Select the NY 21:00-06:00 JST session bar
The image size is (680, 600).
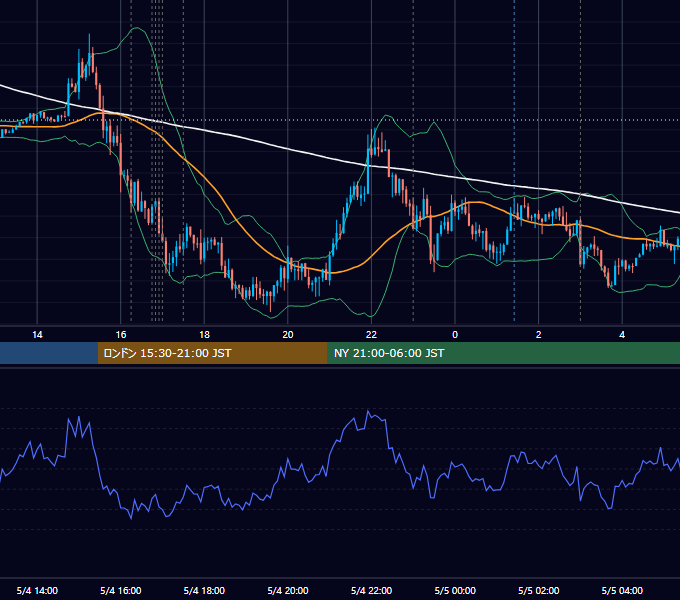503,353
